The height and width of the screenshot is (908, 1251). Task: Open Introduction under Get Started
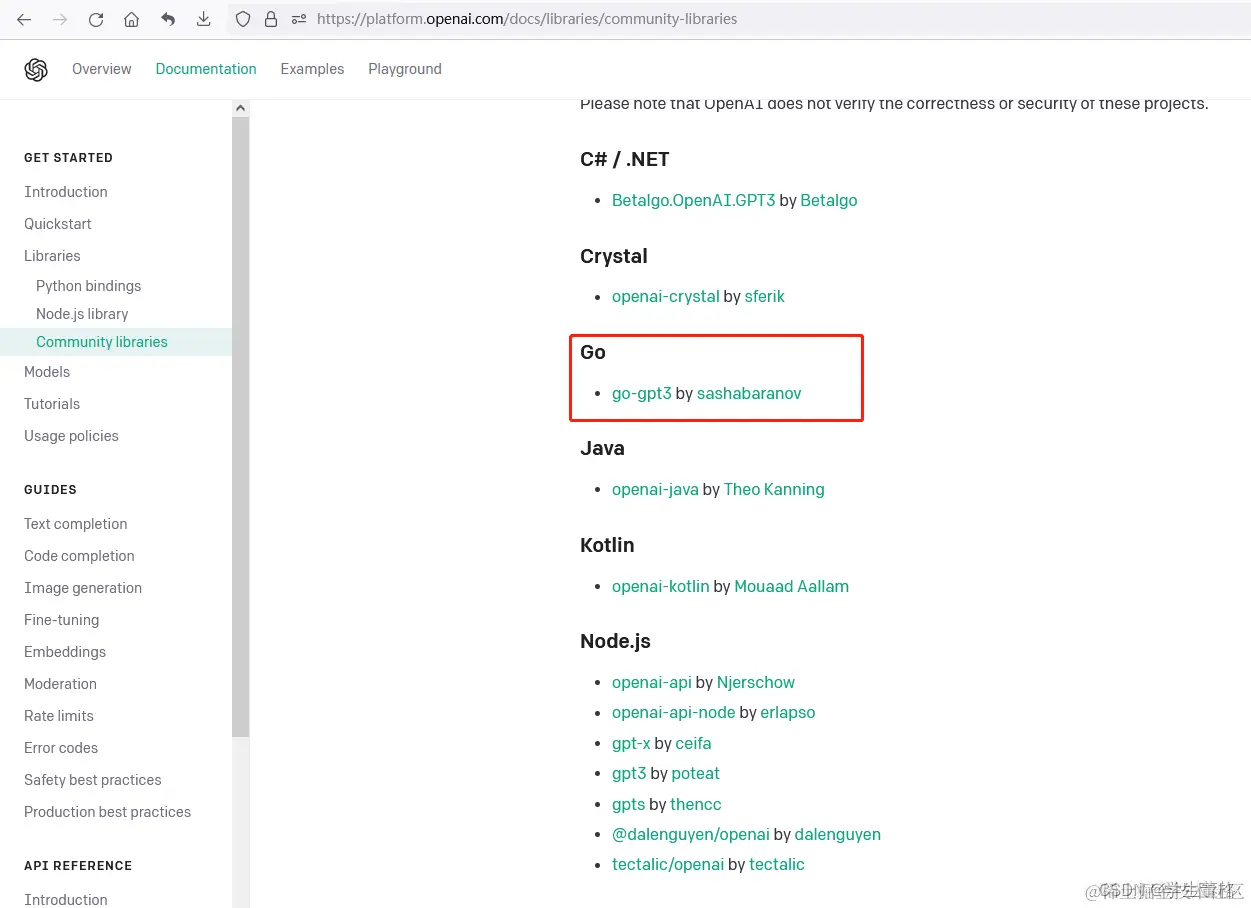[x=66, y=192]
